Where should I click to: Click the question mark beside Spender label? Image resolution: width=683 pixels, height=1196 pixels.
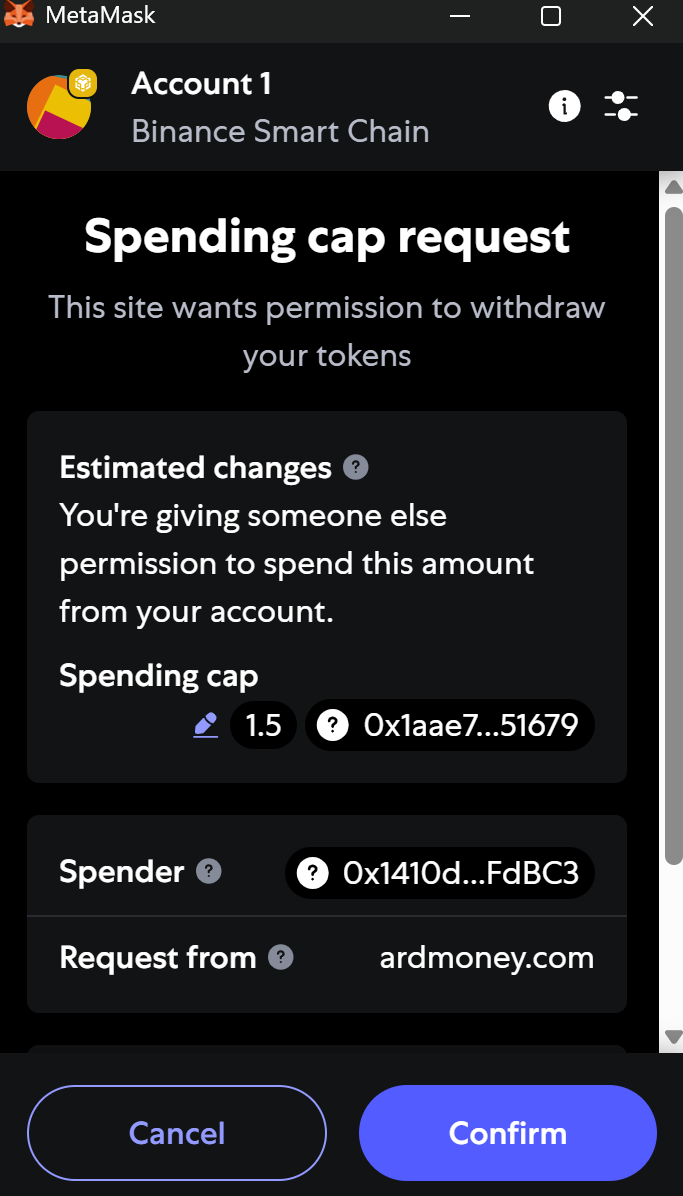tap(208, 871)
